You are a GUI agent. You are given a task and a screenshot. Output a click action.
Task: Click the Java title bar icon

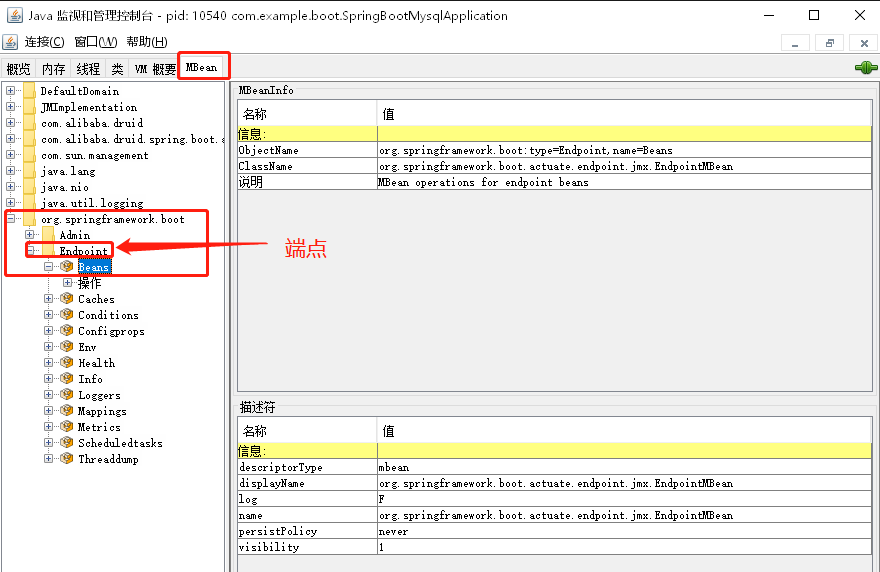click(15, 15)
